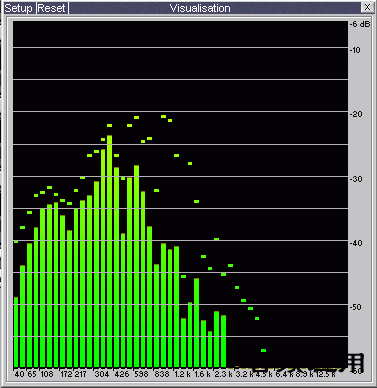Click the 65 frequency label
377x388 pixels.
point(32,374)
